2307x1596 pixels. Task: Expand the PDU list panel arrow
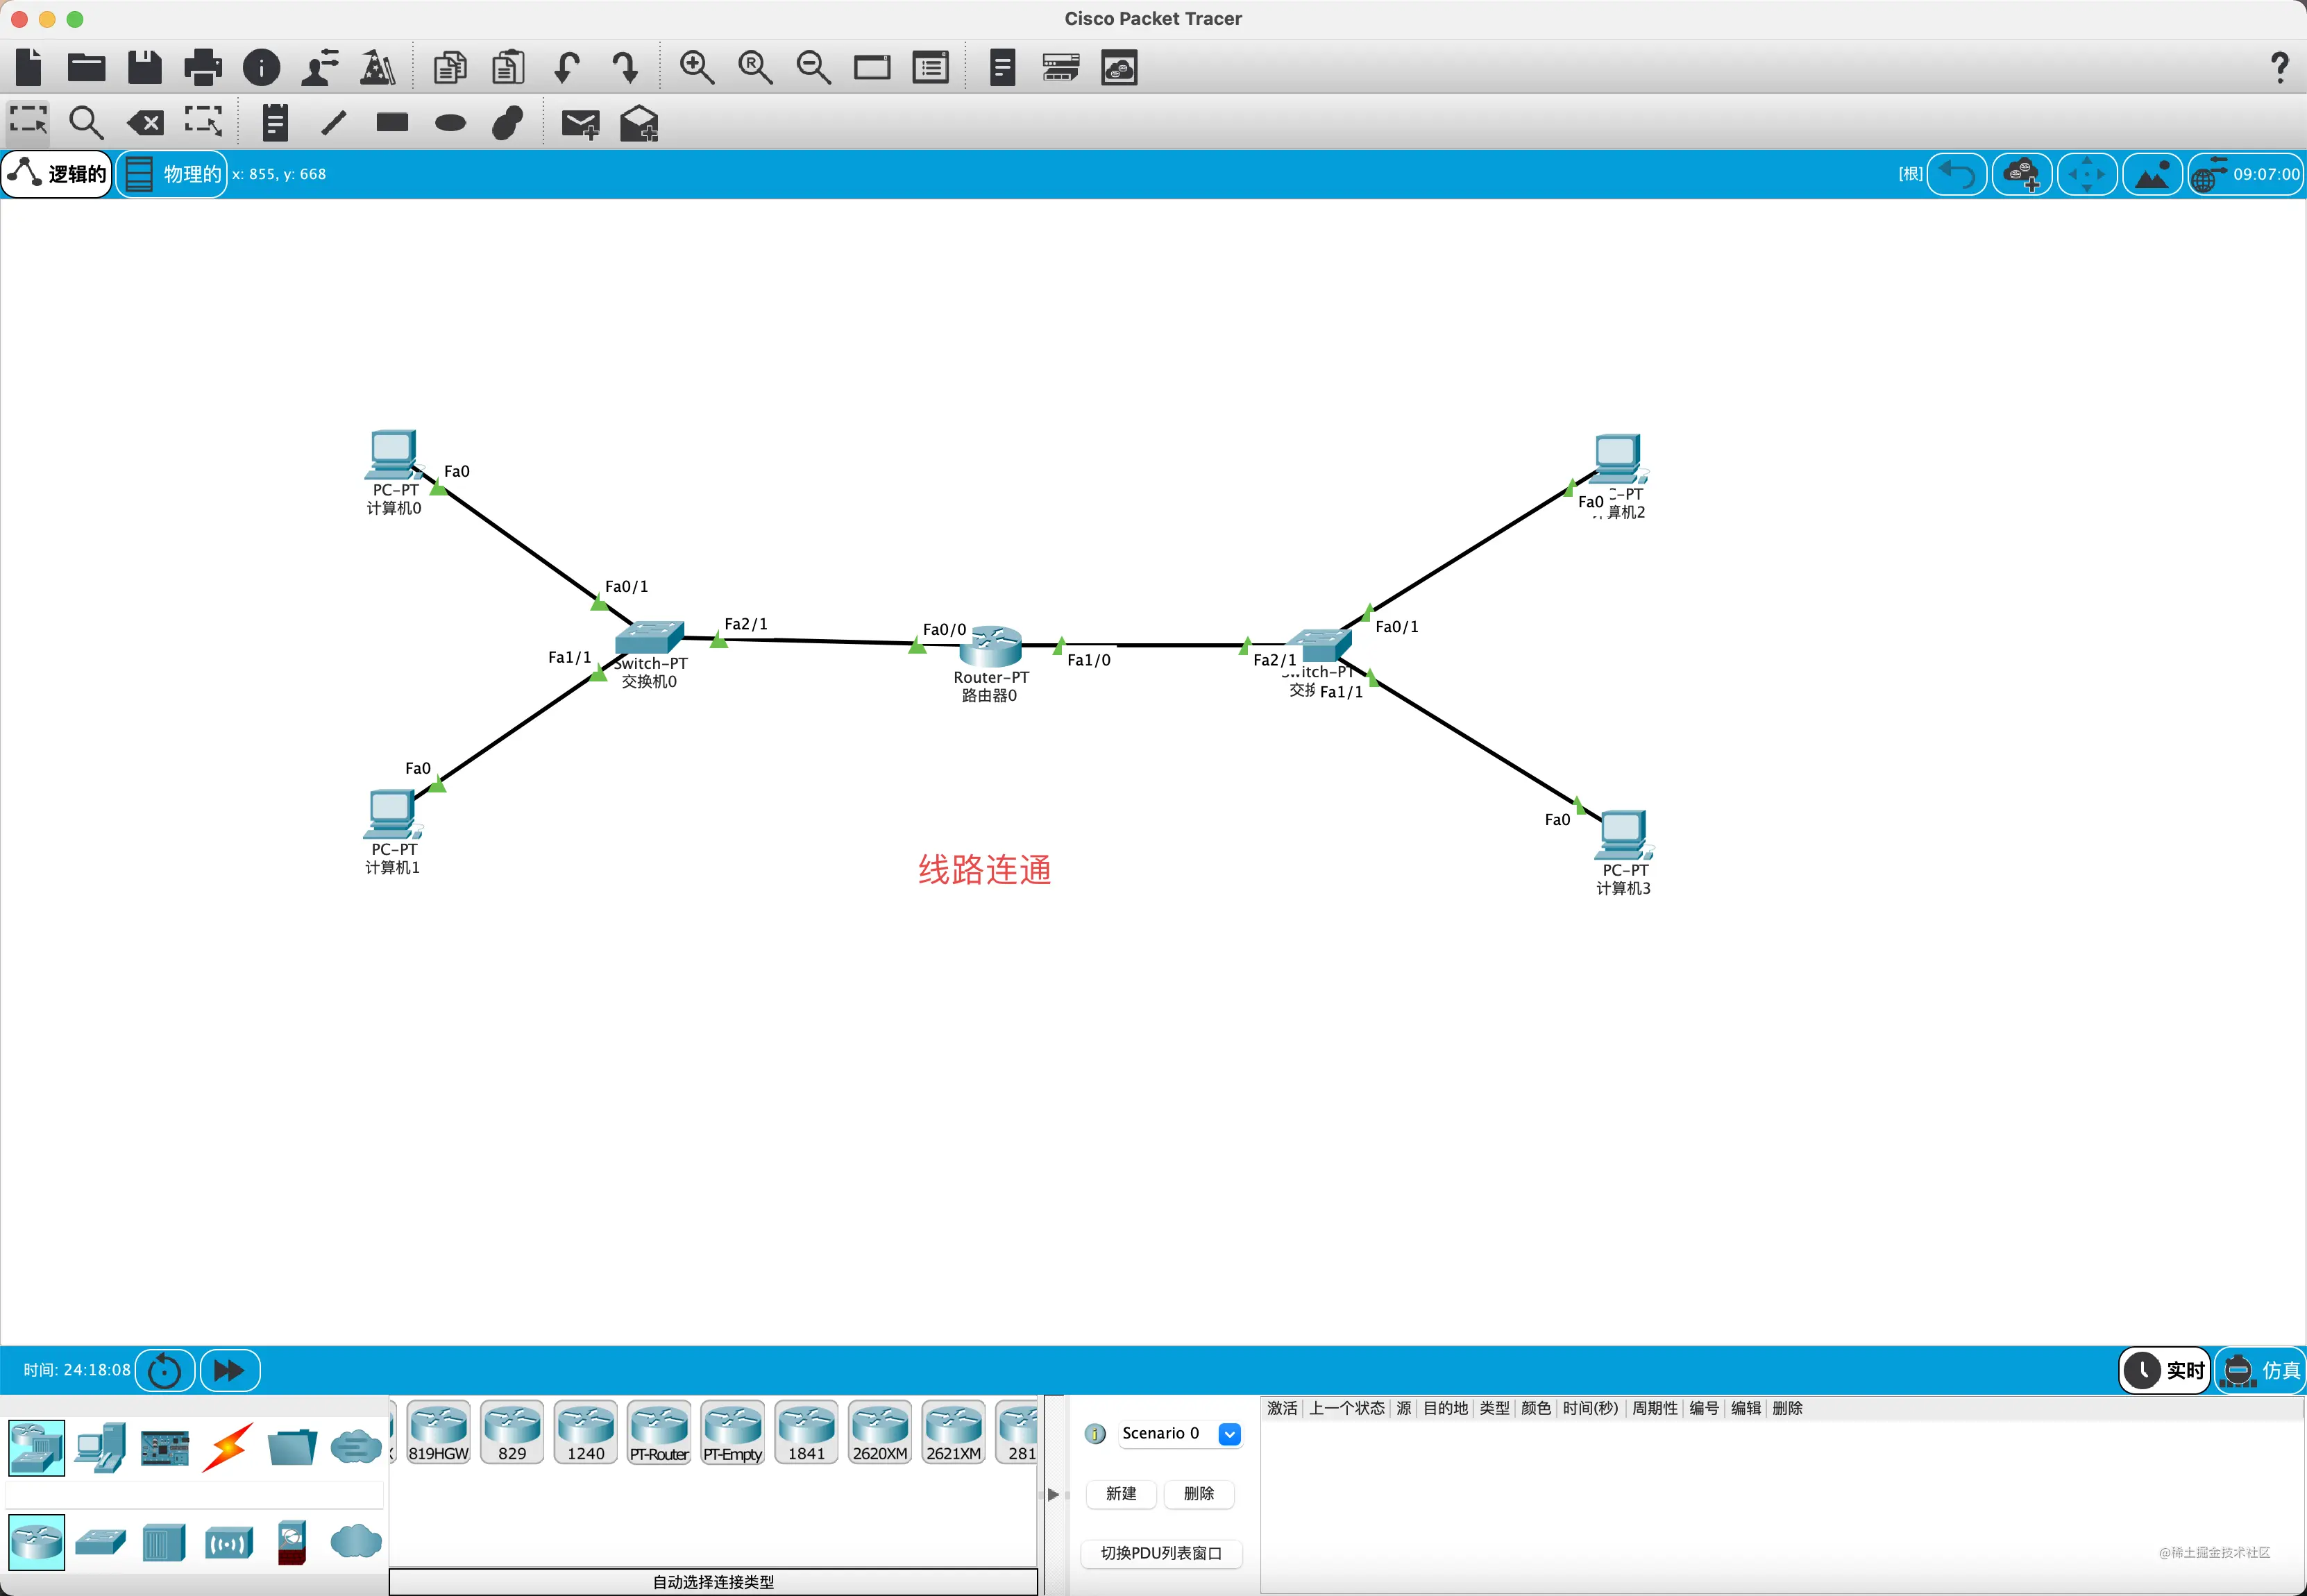click(x=1052, y=1494)
